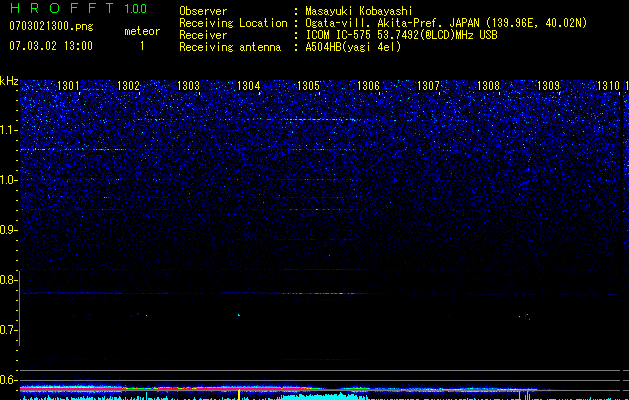629x400 pixels.
Task: Click the Receiver label
Action: (x=203, y=35)
